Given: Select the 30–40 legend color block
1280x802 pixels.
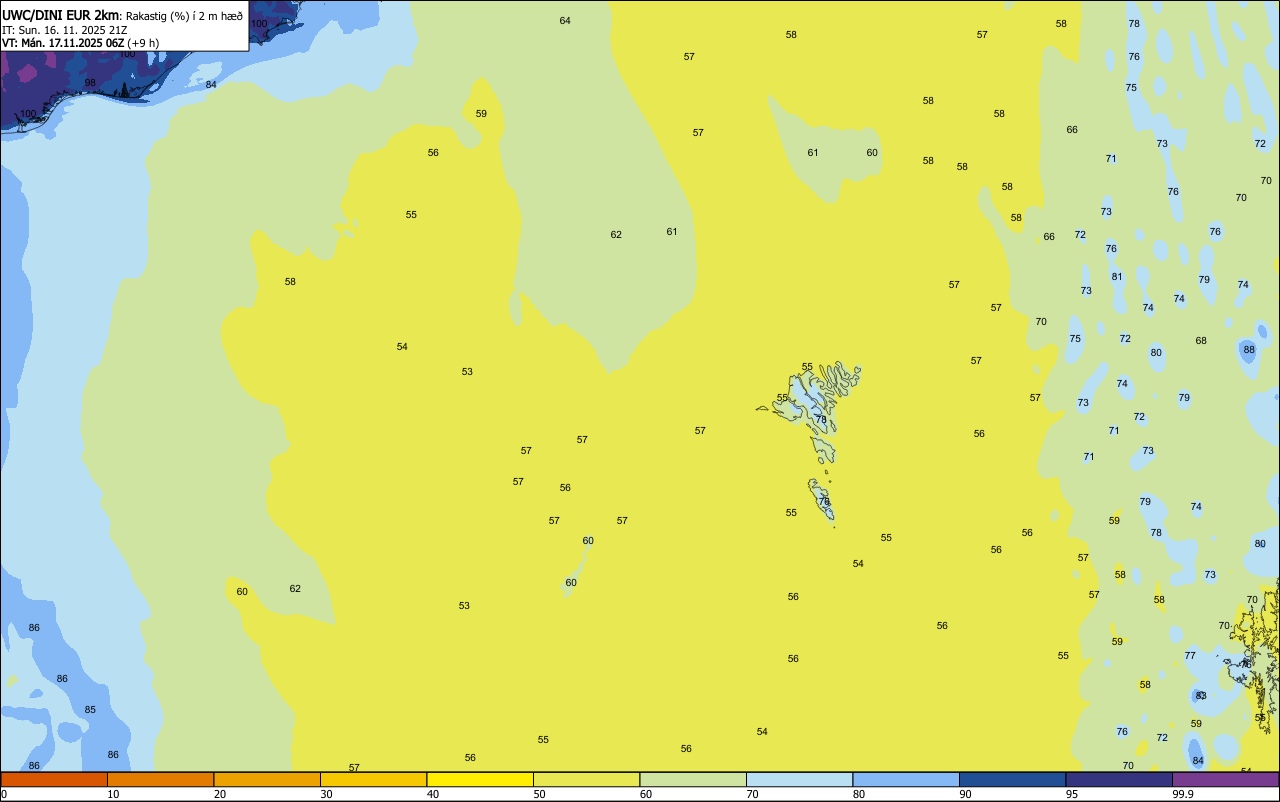Looking at the screenshot, I should (x=373, y=779).
